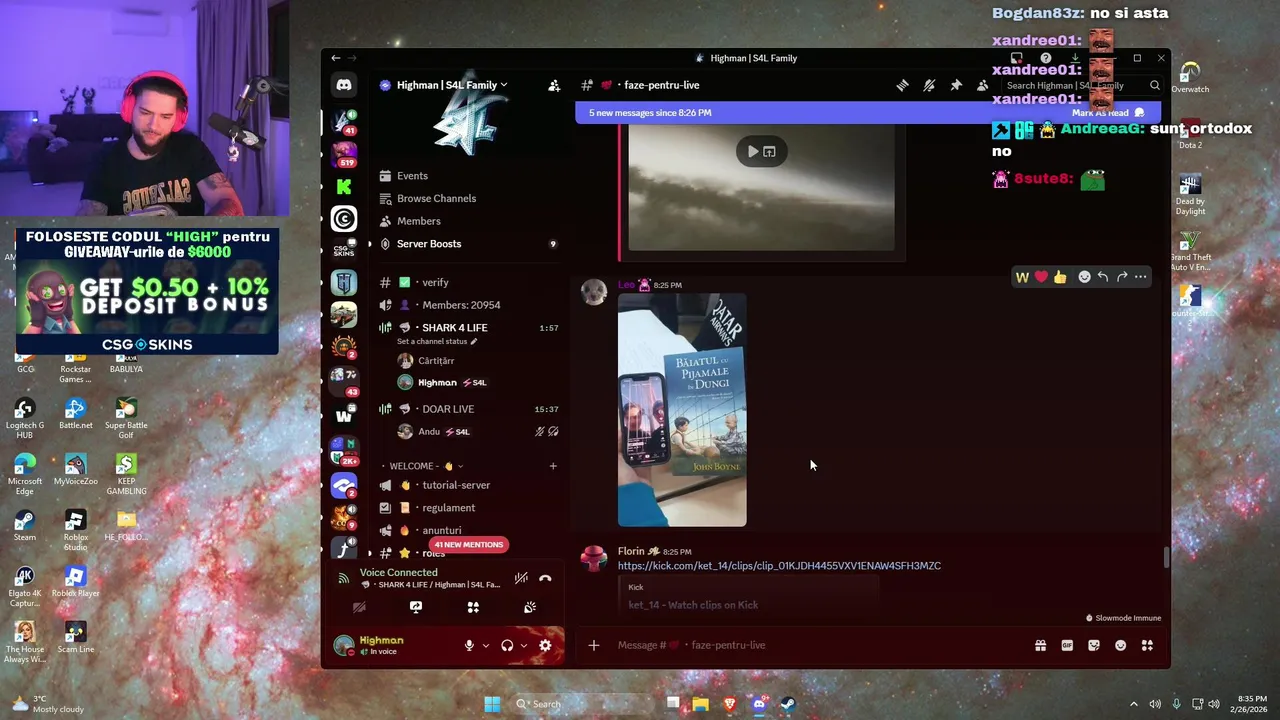Image resolution: width=1280 pixels, height=720 pixels.
Task: Toggle notification settings bell in header
Action: 929,85
